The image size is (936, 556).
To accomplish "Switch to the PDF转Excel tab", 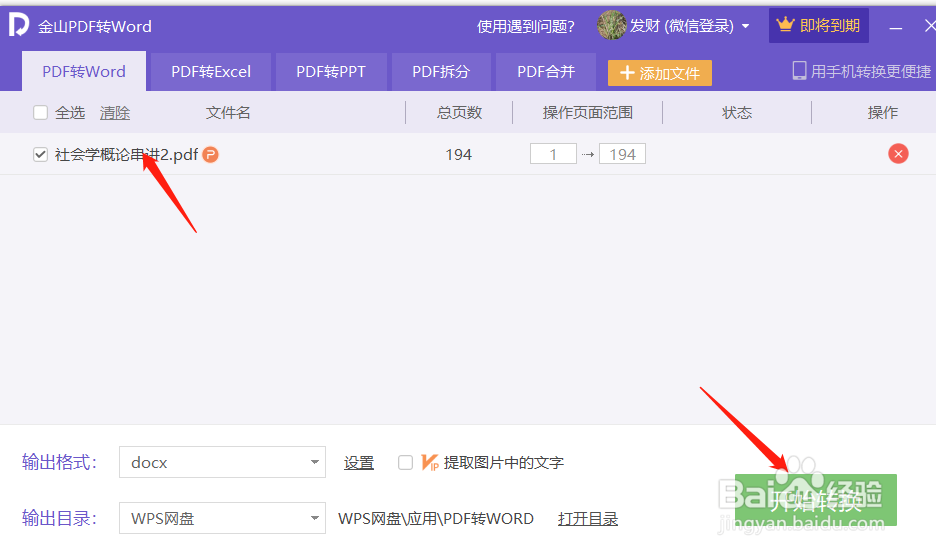I will [211, 72].
